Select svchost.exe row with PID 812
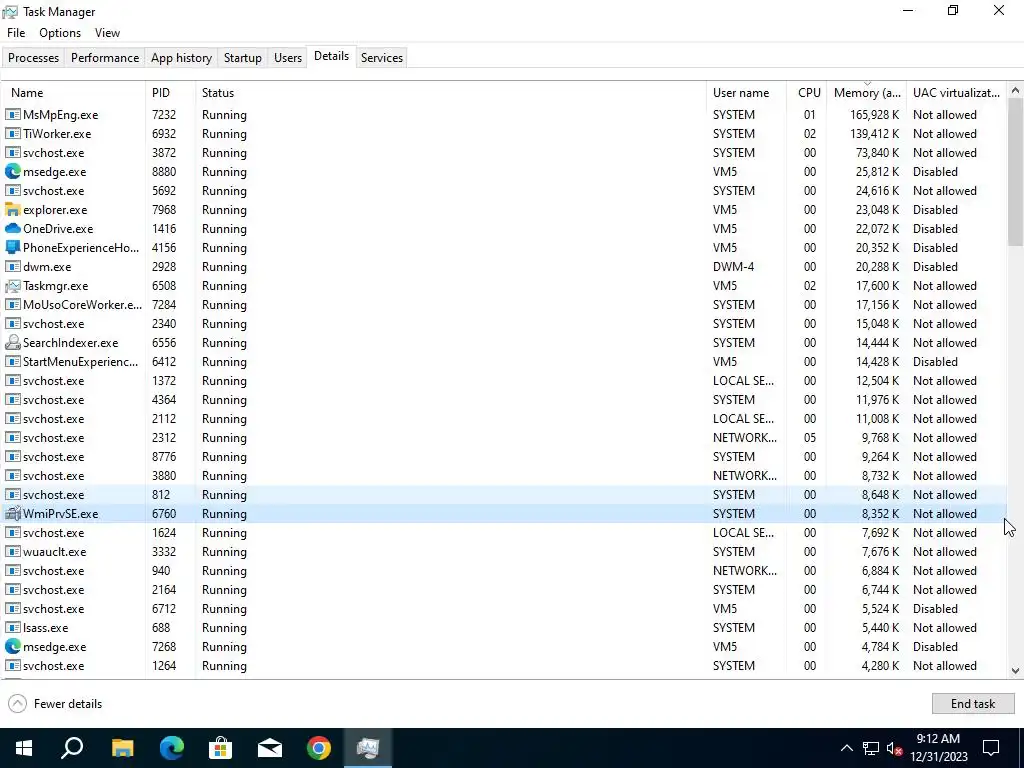 (504, 495)
